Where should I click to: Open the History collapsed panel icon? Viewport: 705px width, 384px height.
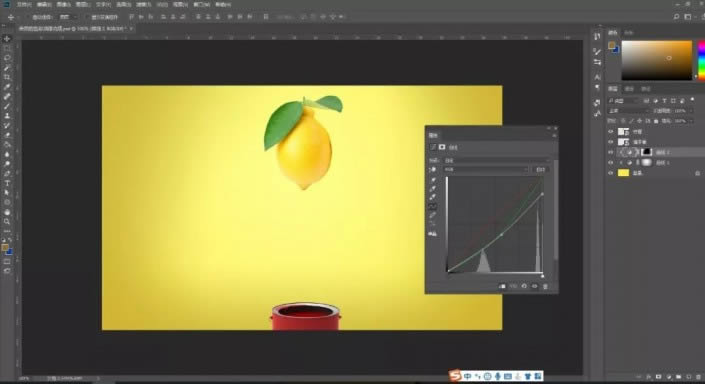click(597, 36)
